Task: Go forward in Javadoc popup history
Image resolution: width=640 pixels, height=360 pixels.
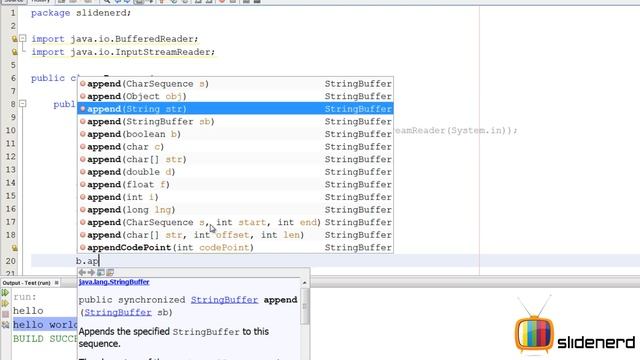Action: pyautogui.click(x=91, y=272)
